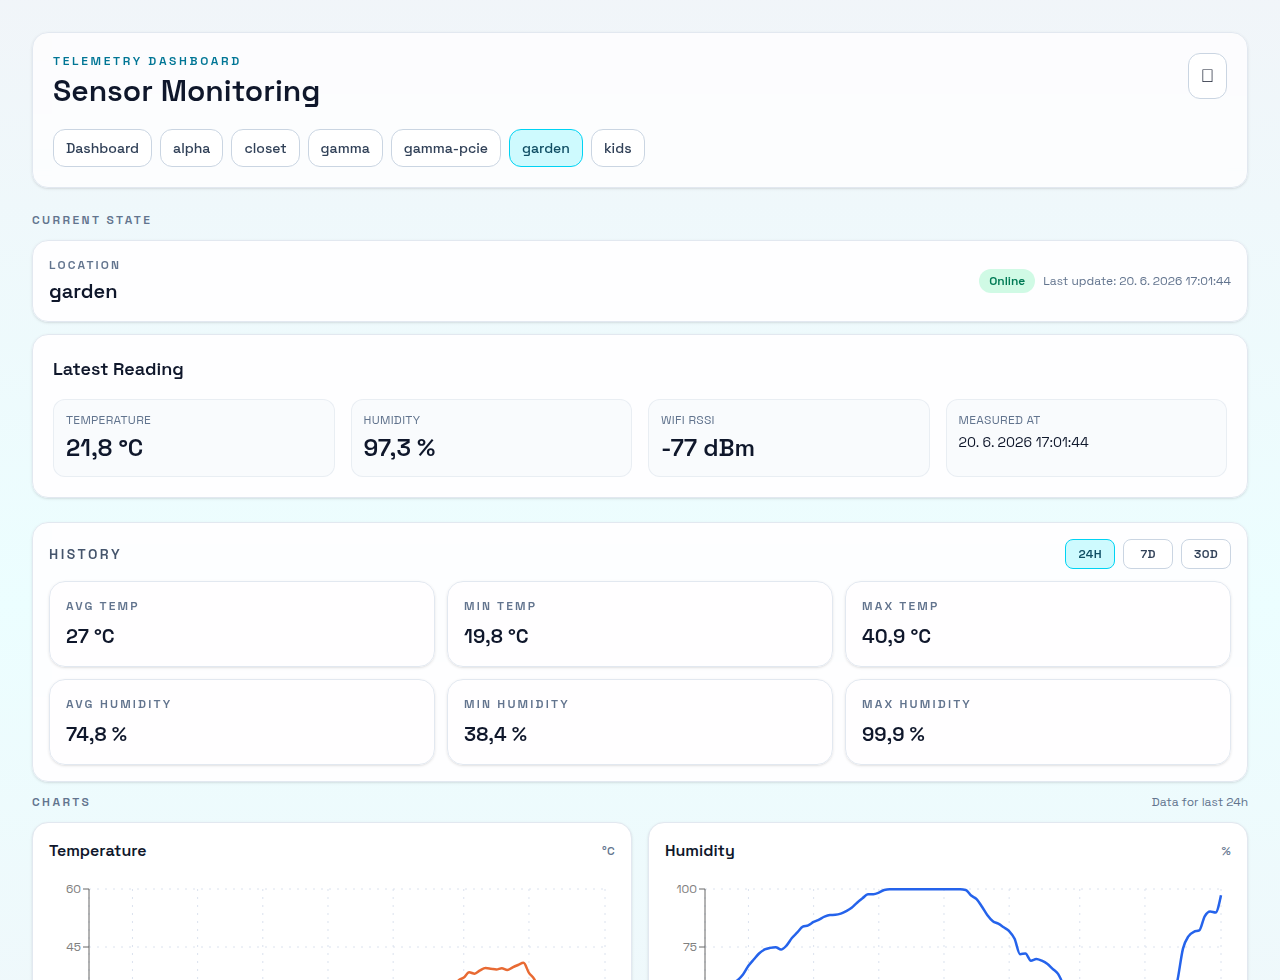This screenshot has height=980, width=1280.
Task: Click the Online status badge
Action: (x=1007, y=281)
